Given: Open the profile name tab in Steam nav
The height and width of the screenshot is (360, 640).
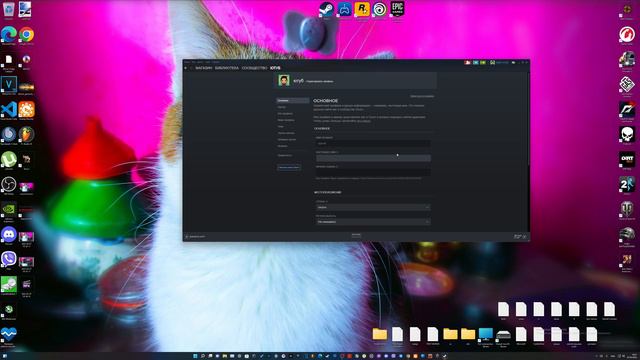Looking at the screenshot, I should tap(275, 68).
